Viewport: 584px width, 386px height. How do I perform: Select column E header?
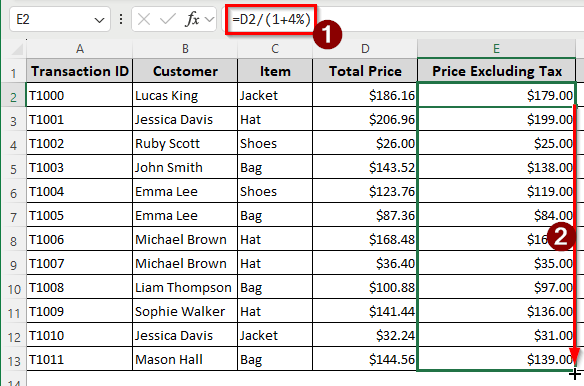pyautogui.click(x=496, y=49)
